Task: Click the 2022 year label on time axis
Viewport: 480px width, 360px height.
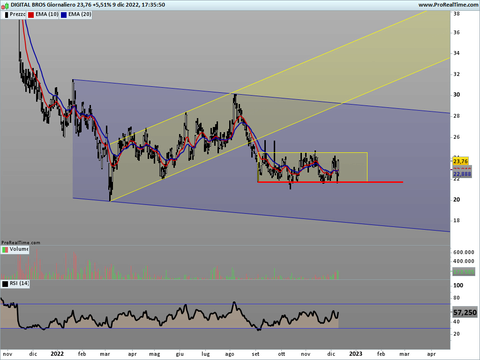Action: 57,354
